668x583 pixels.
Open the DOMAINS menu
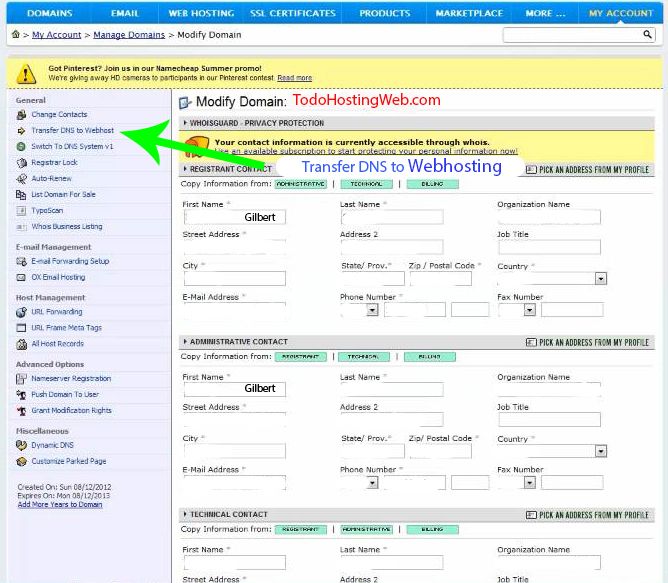coord(49,13)
